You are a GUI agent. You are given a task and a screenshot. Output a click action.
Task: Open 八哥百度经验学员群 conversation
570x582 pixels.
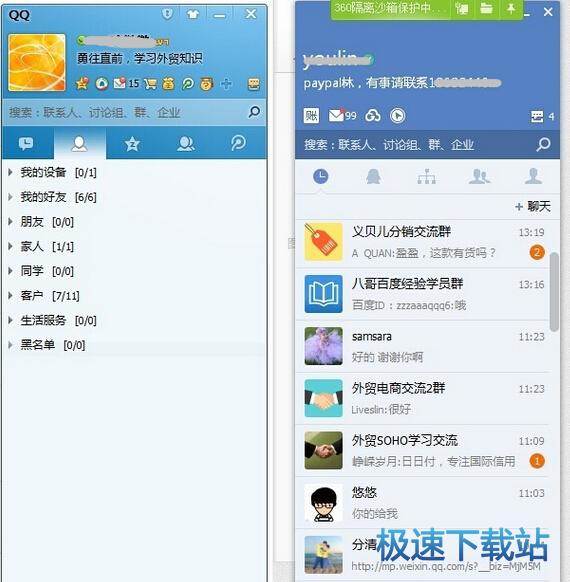click(x=423, y=294)
